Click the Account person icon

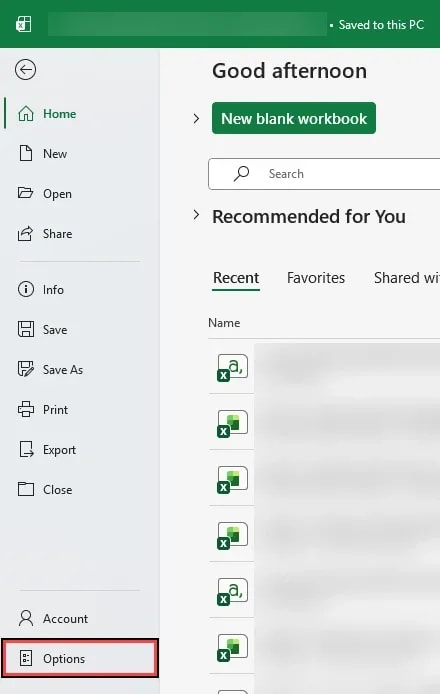[26, 618]
